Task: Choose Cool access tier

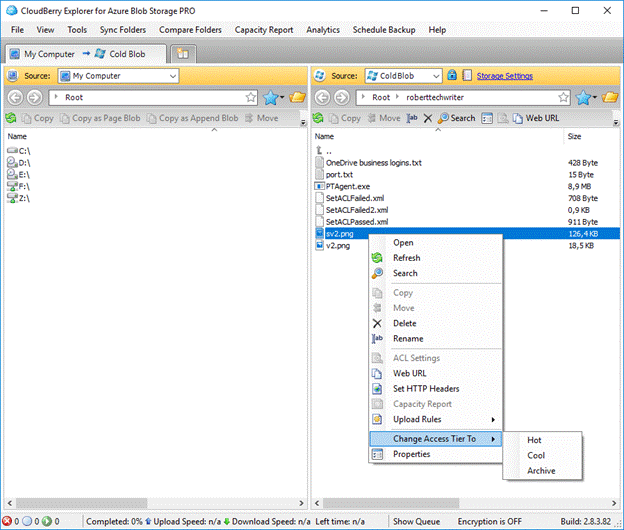Action: click(x=536, y=455)
